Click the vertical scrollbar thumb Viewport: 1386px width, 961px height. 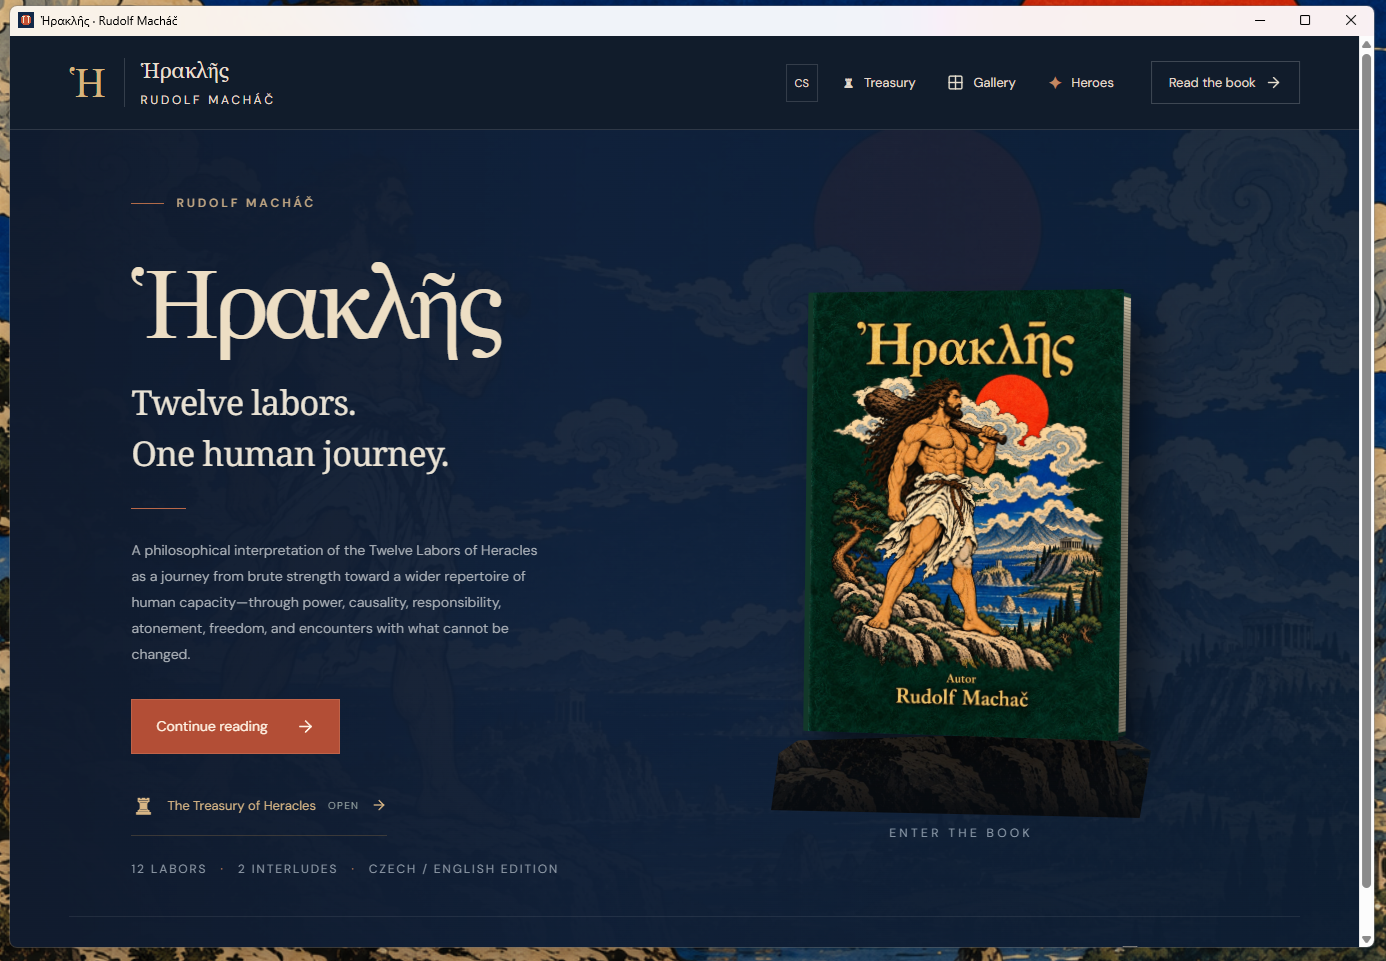[1367, 470]
